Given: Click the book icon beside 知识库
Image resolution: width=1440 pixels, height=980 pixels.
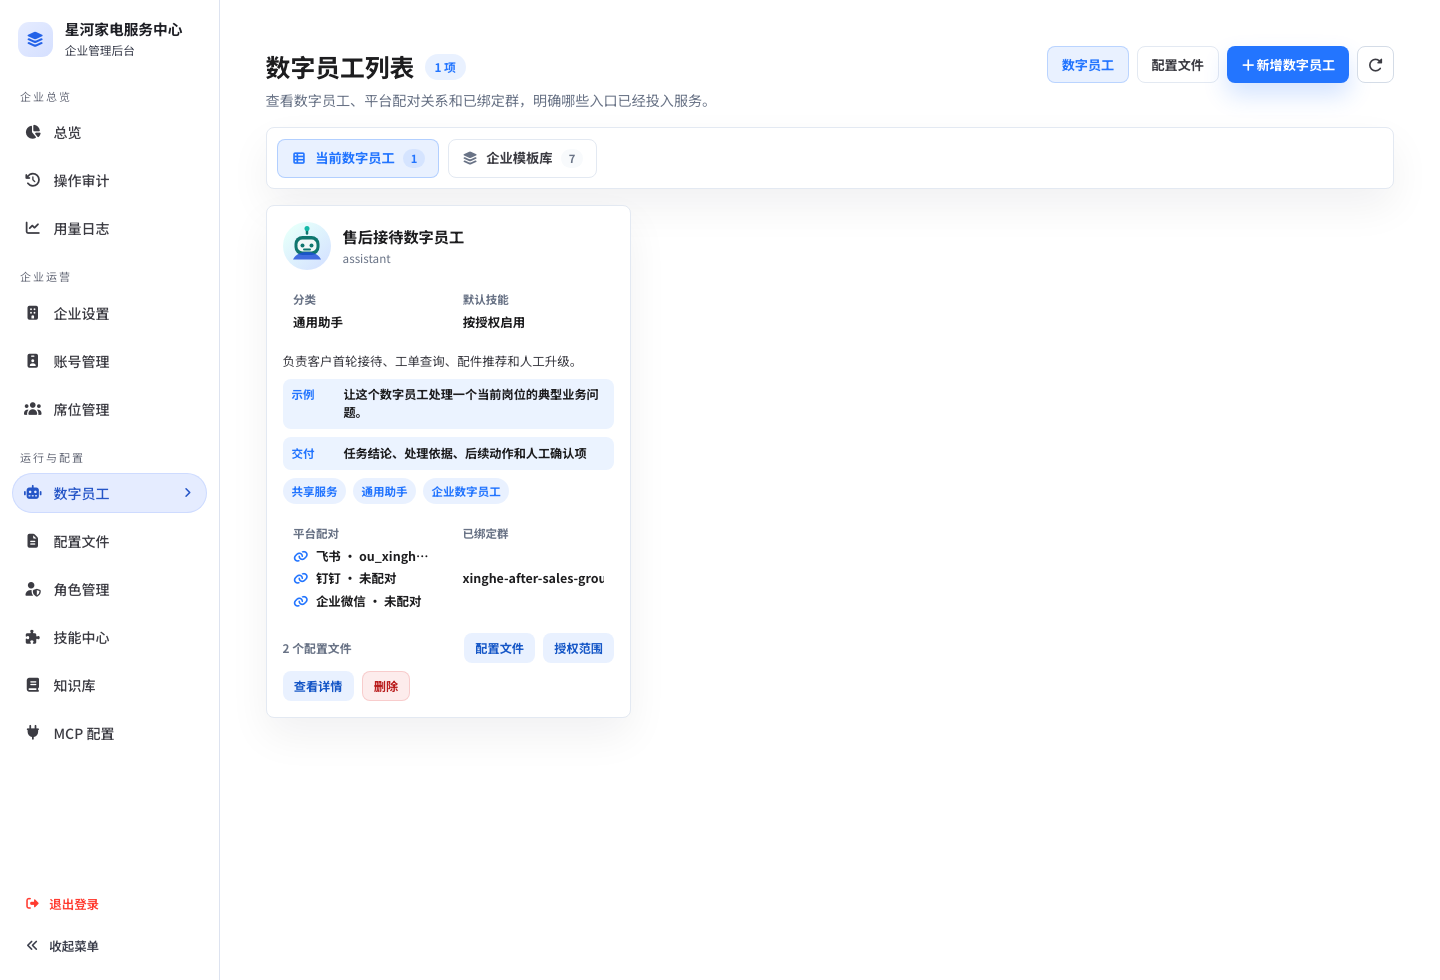Looking at the screenshot, I should pos(33,685).
